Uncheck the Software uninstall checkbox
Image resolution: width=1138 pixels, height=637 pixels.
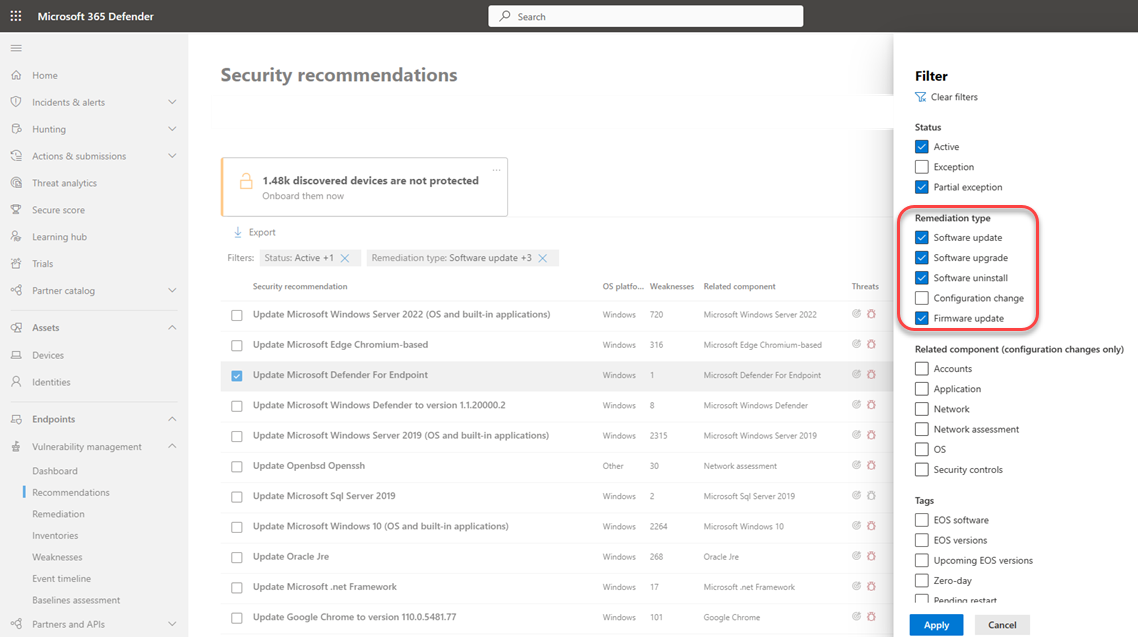pyautogui.click(x=922, y=278)
